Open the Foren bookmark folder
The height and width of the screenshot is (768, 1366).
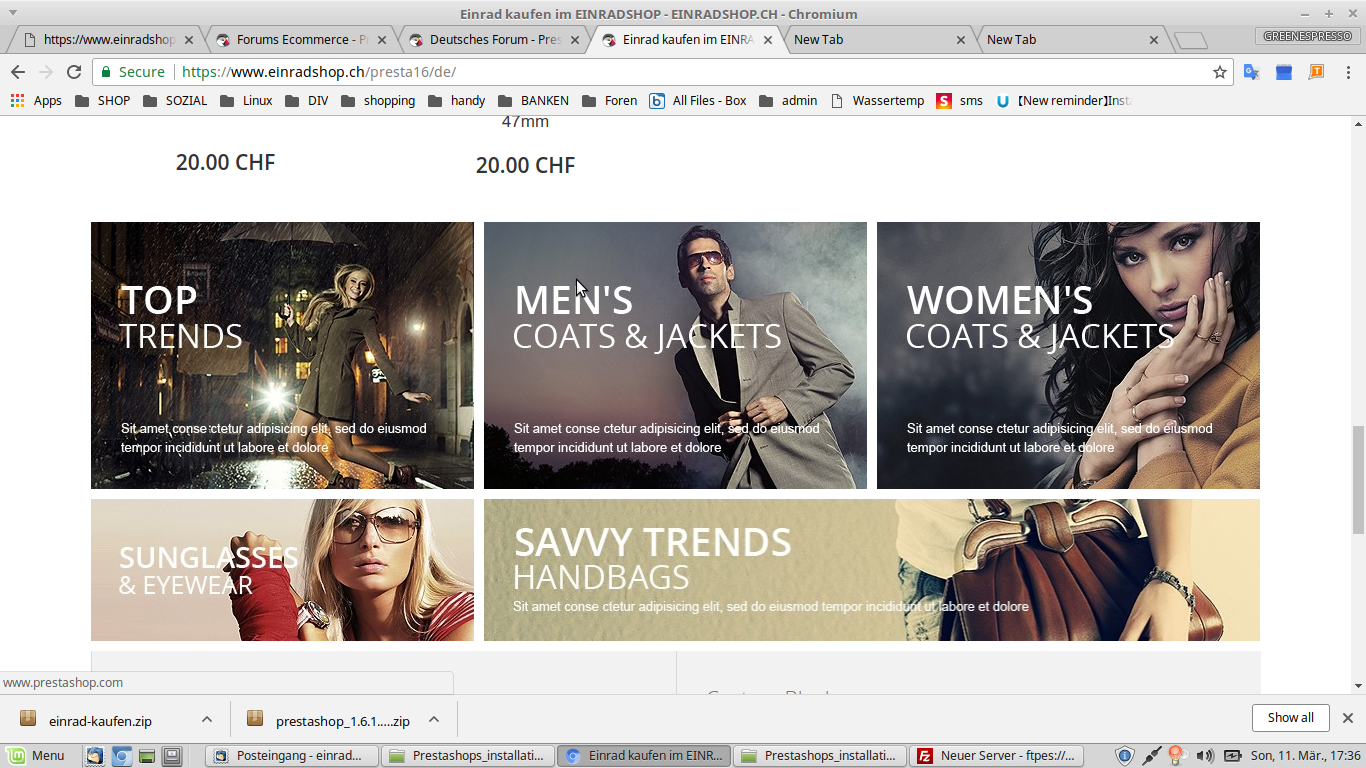tap(609, 100)
